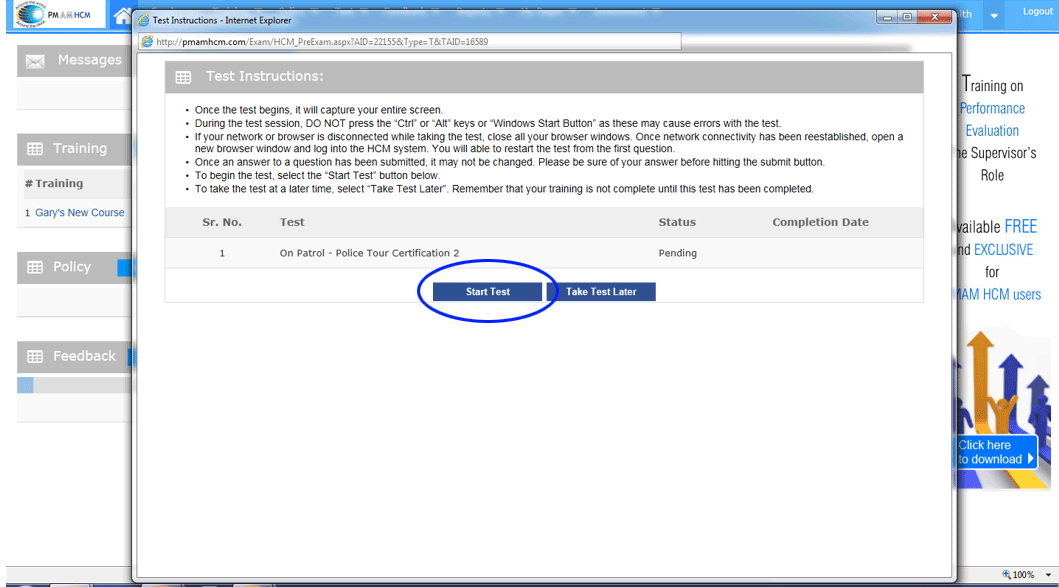Screen dimensions: 1059x587
Task: Click the popup address bar URL field
Action: point(409,42)
